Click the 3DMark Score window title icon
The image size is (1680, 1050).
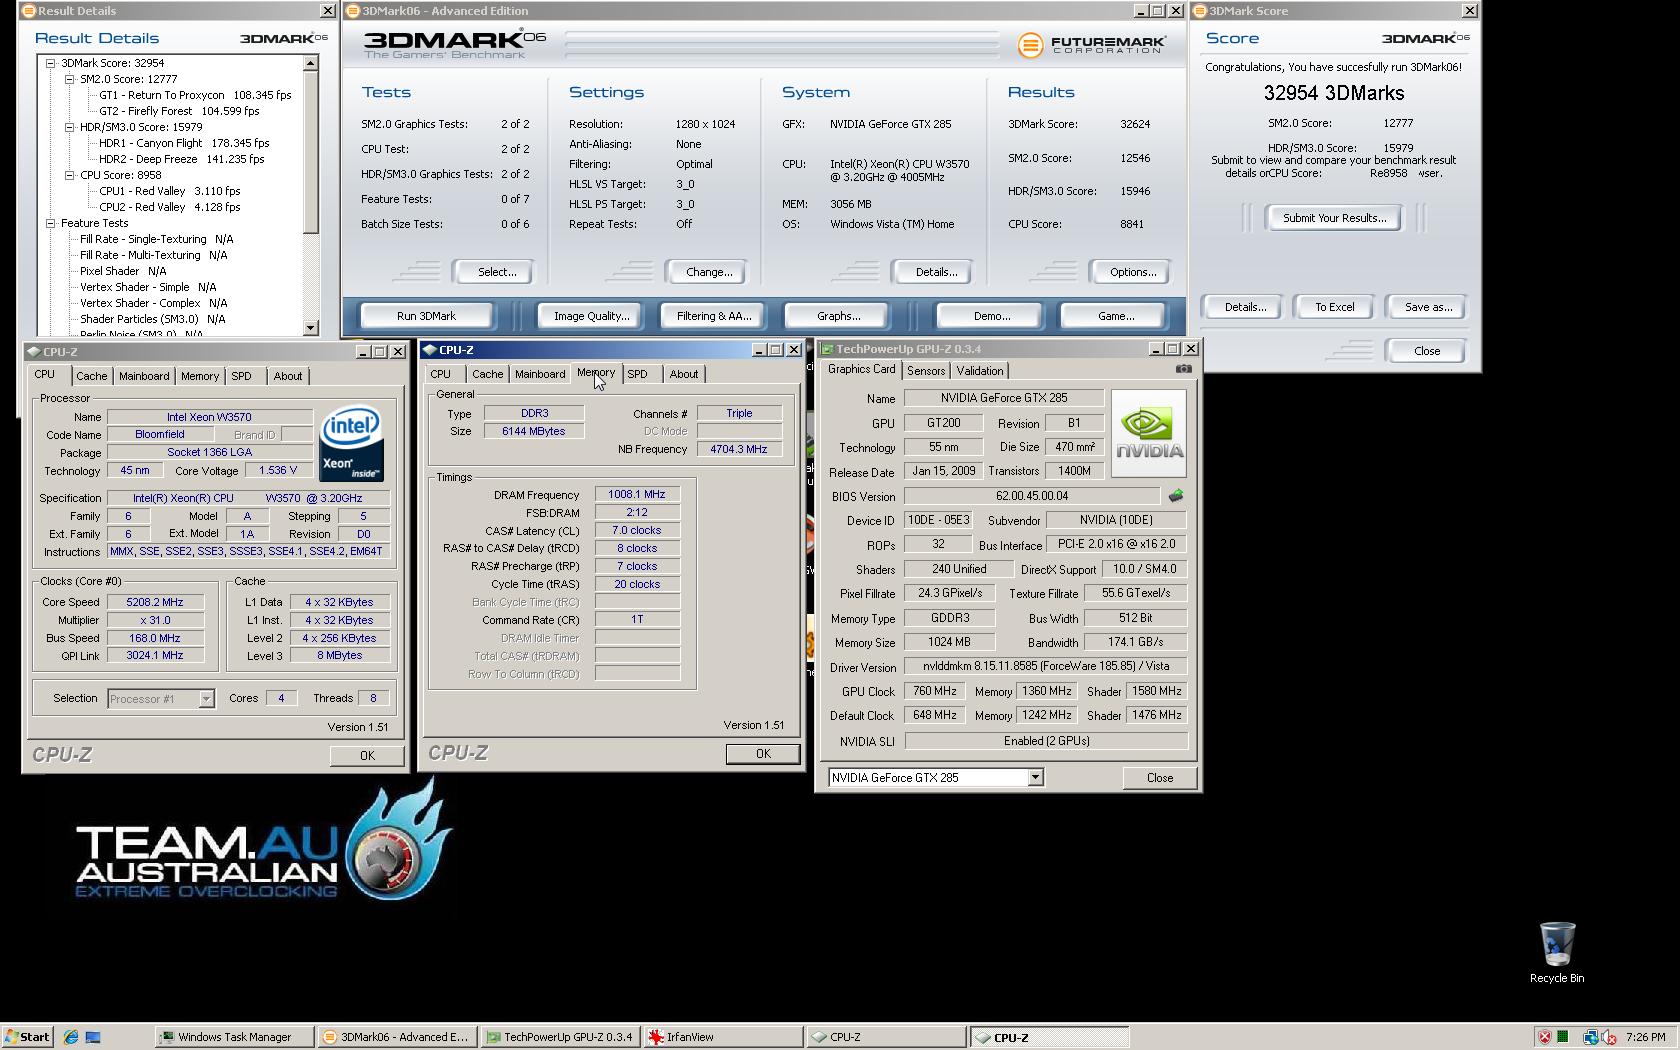pyautogui.click(x=1200, y=11)
